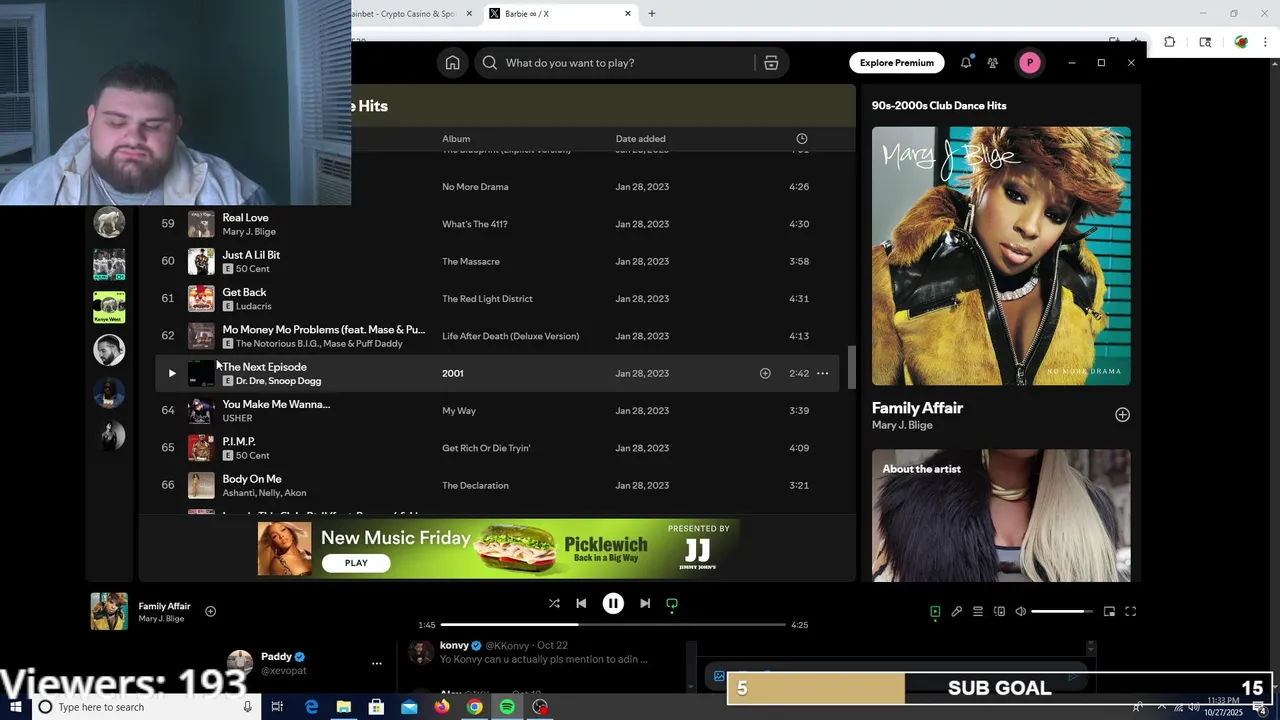Open the Friend Activity icon
The height and width of the screenshot is (720, 1280).
[993, 63]
